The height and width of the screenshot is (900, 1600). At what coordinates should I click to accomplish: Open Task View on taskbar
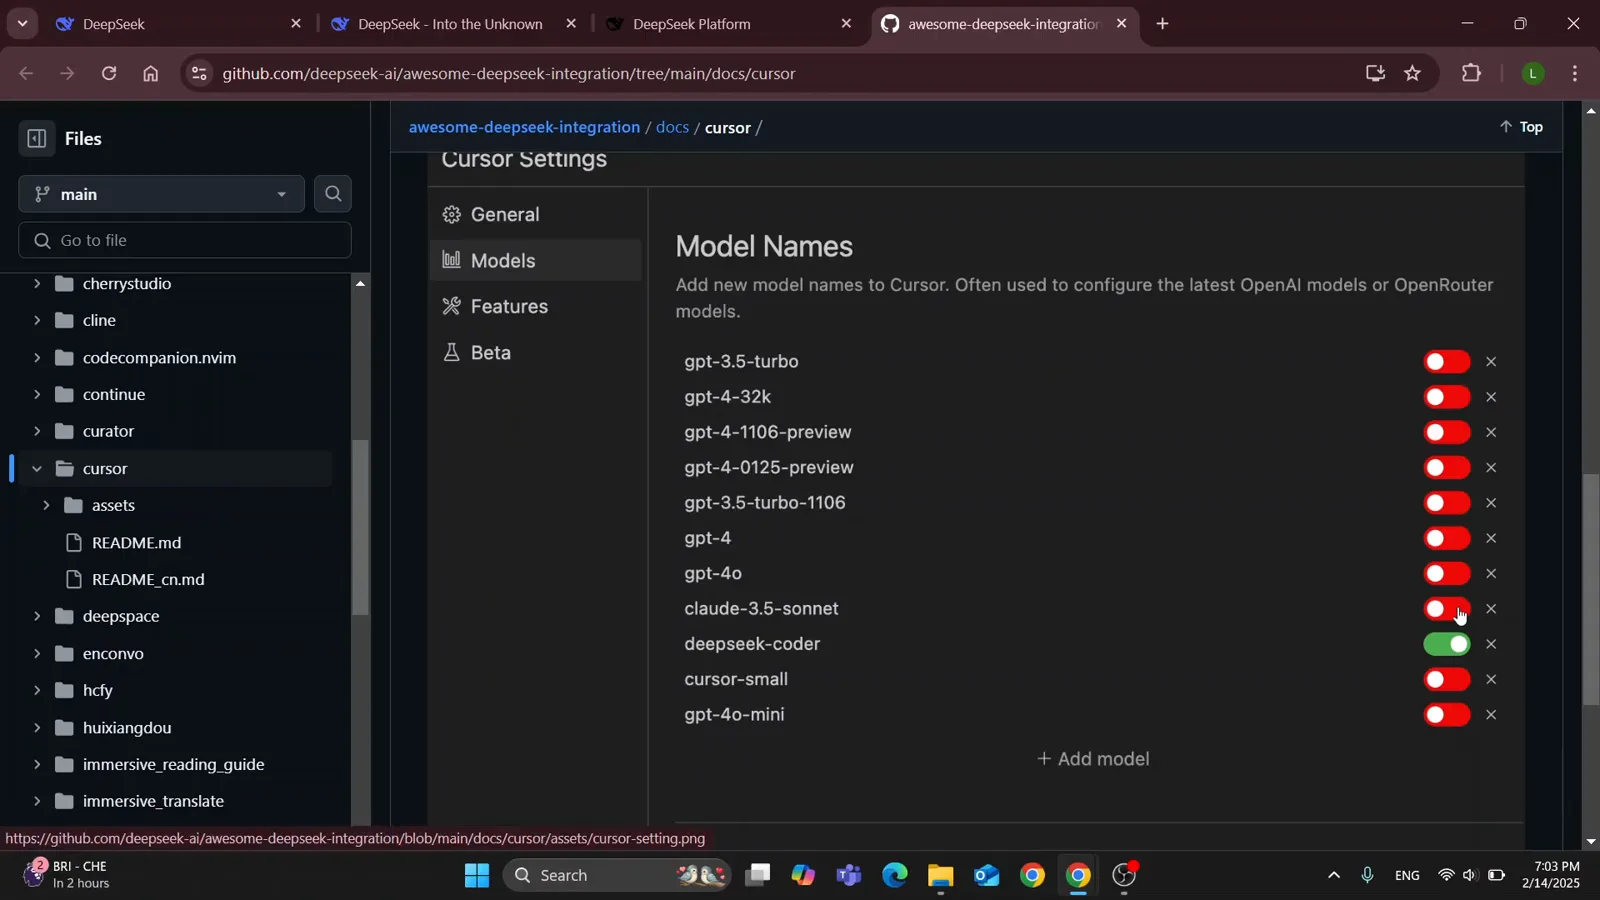click(x=757, y=876)
